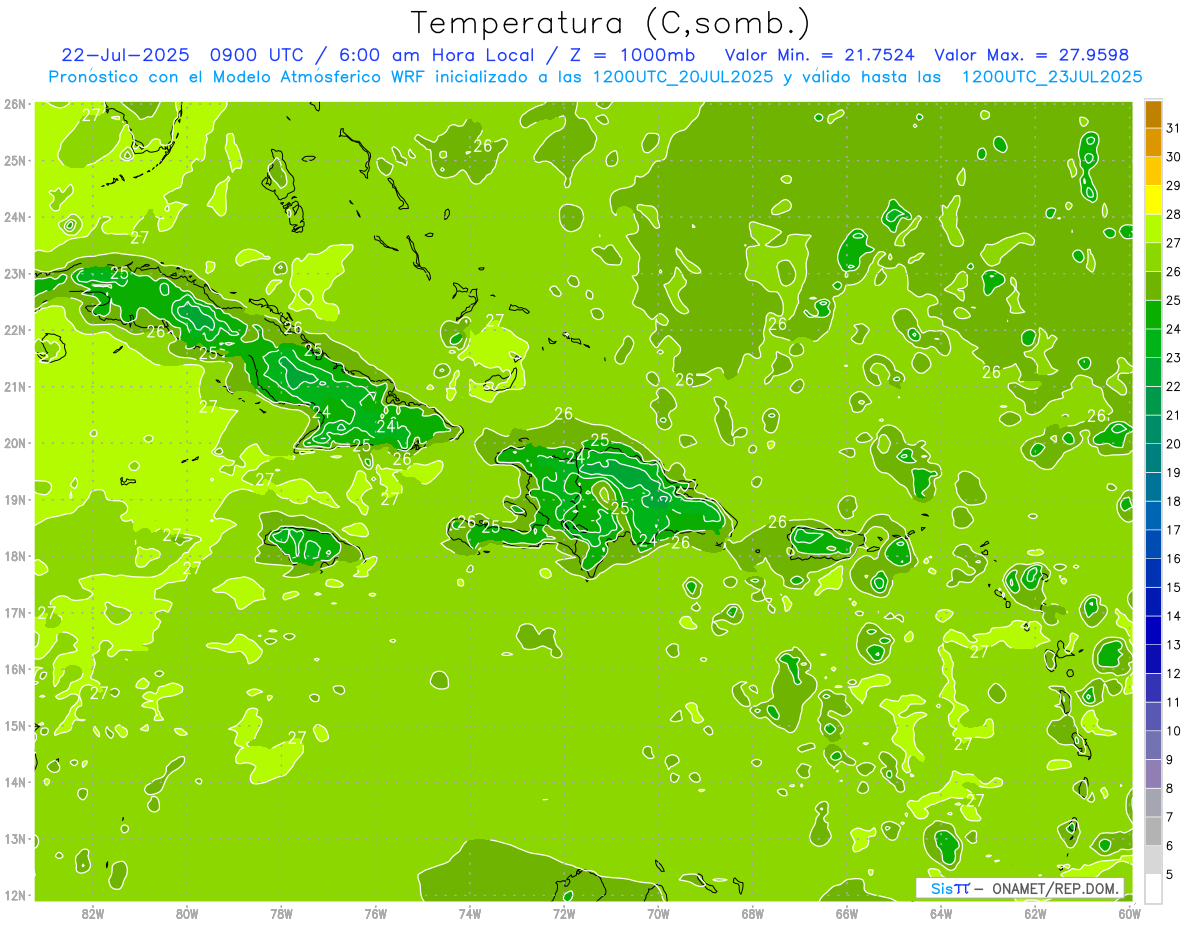Click the 26N latitude axis label
Image resolution: width=1200 pixels, height=927 pixels.
click(x=14, y=103)
